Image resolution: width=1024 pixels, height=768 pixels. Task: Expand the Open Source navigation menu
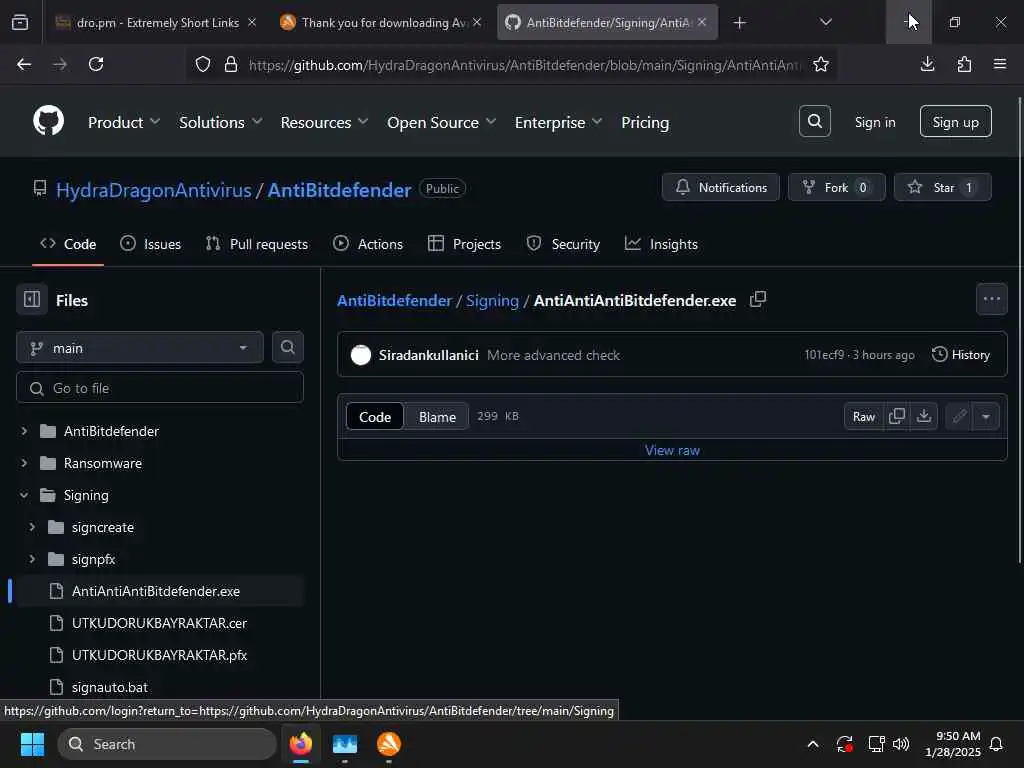point(441,122)
